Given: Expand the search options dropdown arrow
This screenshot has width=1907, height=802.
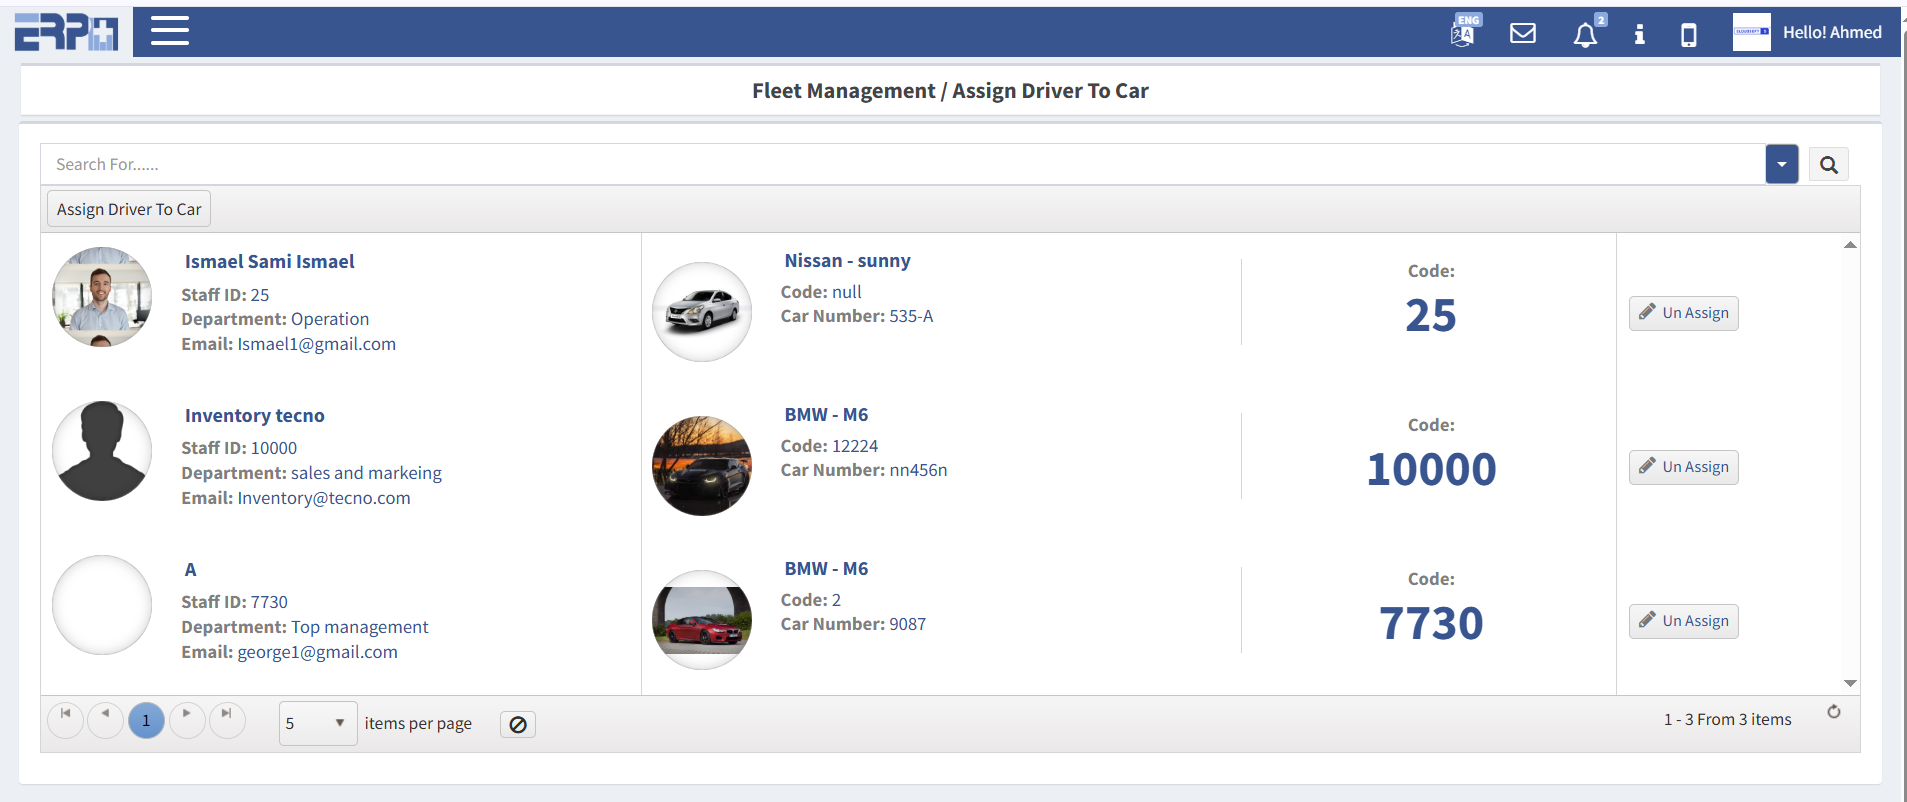Looking at the screenshot, I should 1781,165.
